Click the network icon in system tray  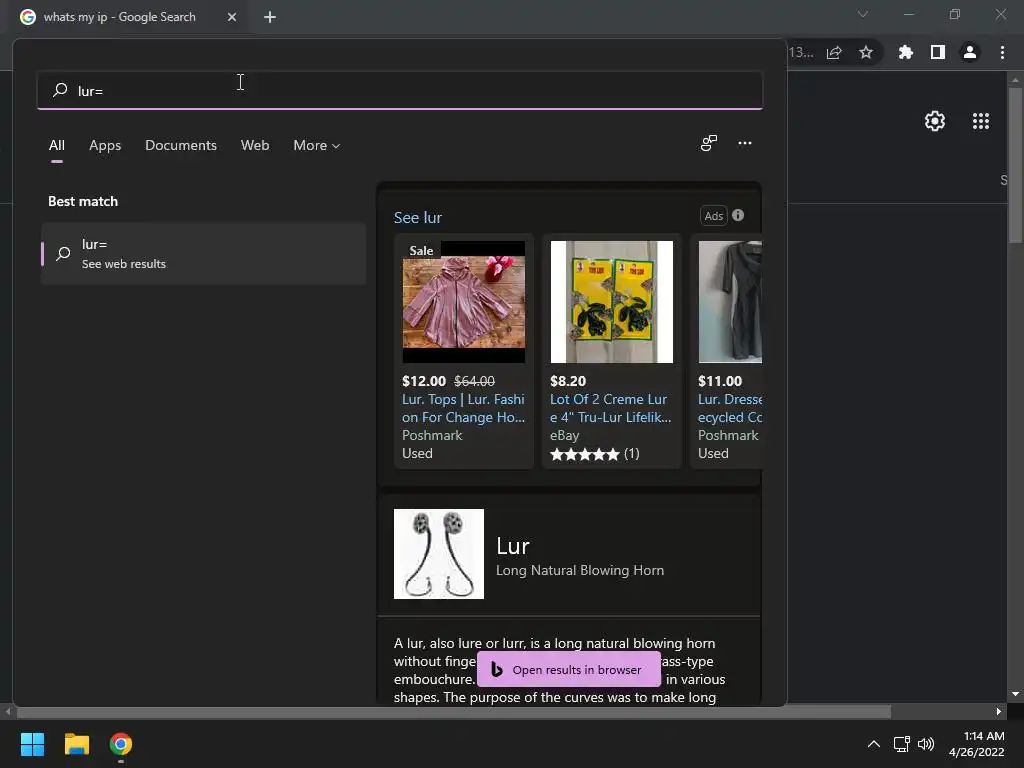[902, 744]
